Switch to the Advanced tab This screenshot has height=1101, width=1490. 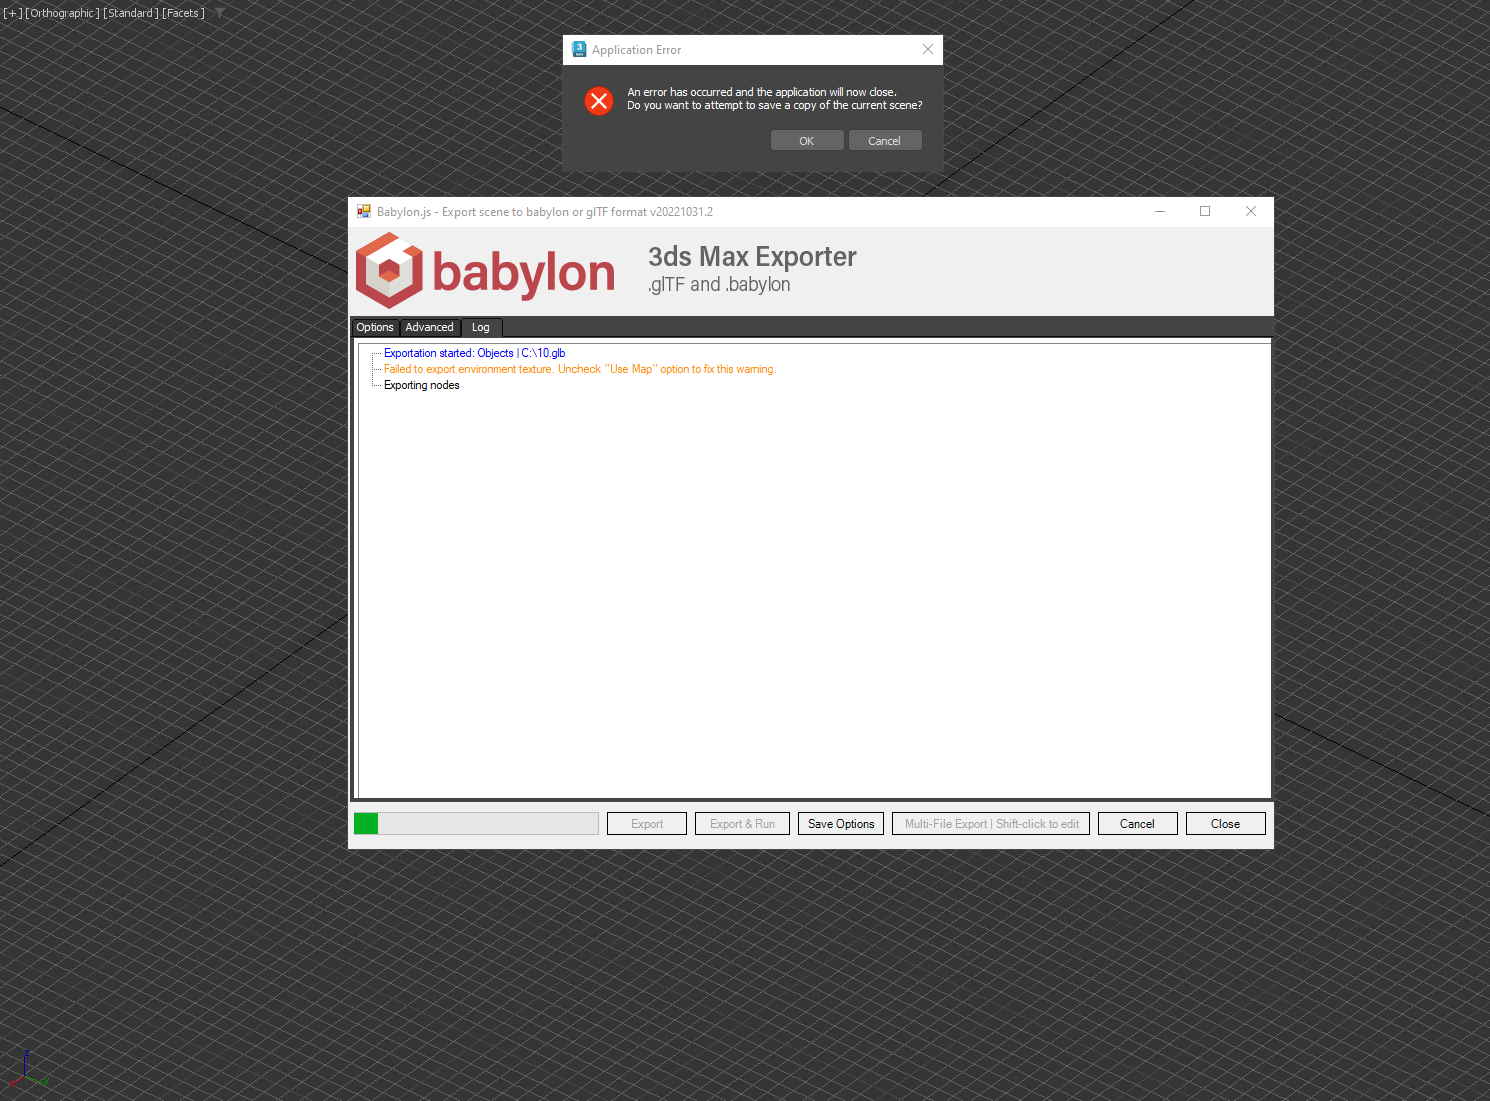[430, 327]
